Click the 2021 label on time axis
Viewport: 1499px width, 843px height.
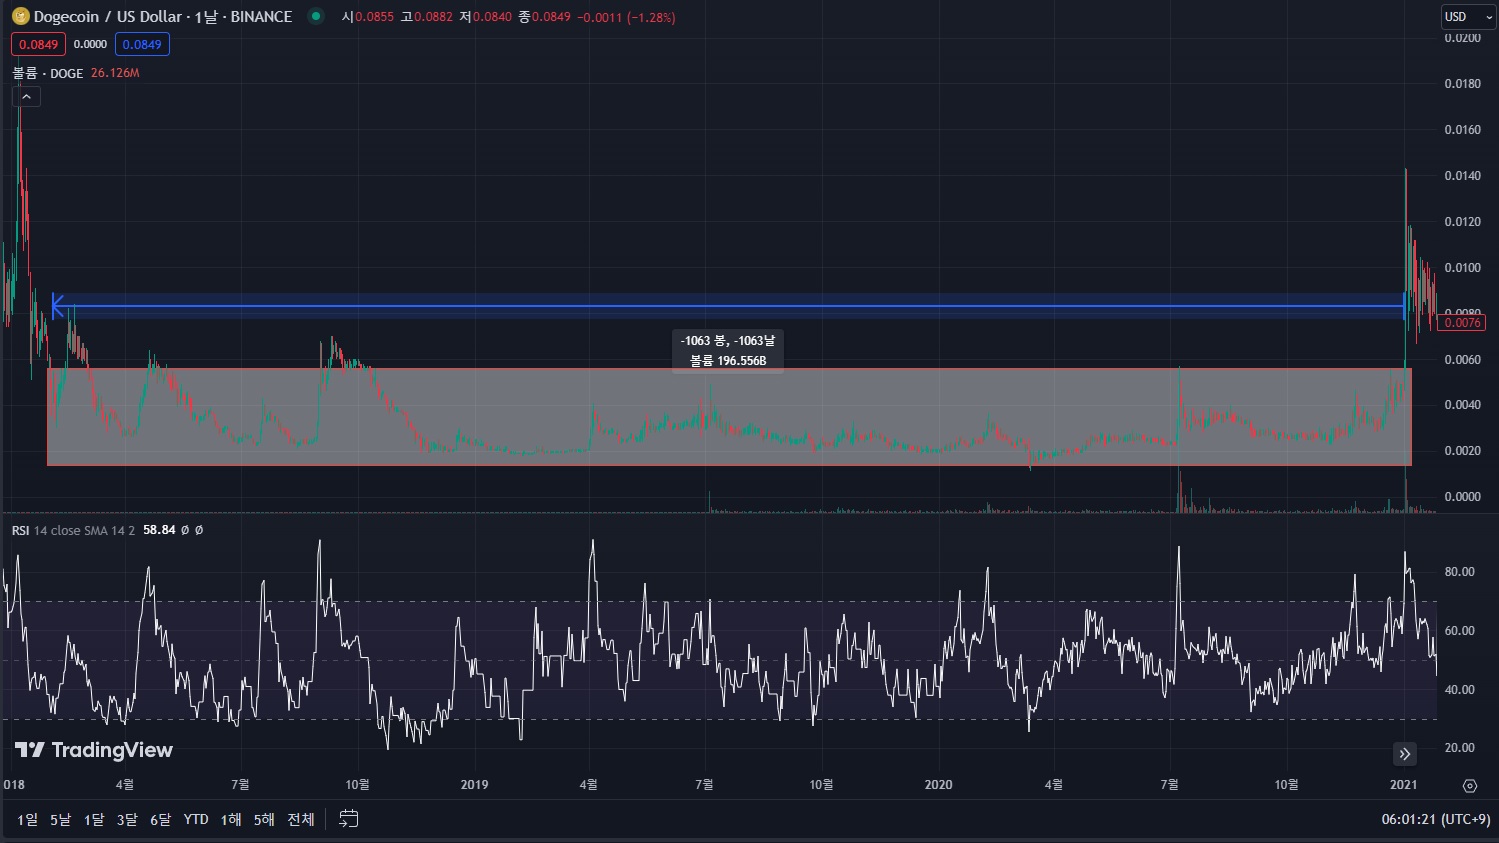[x=1403, y=785]
